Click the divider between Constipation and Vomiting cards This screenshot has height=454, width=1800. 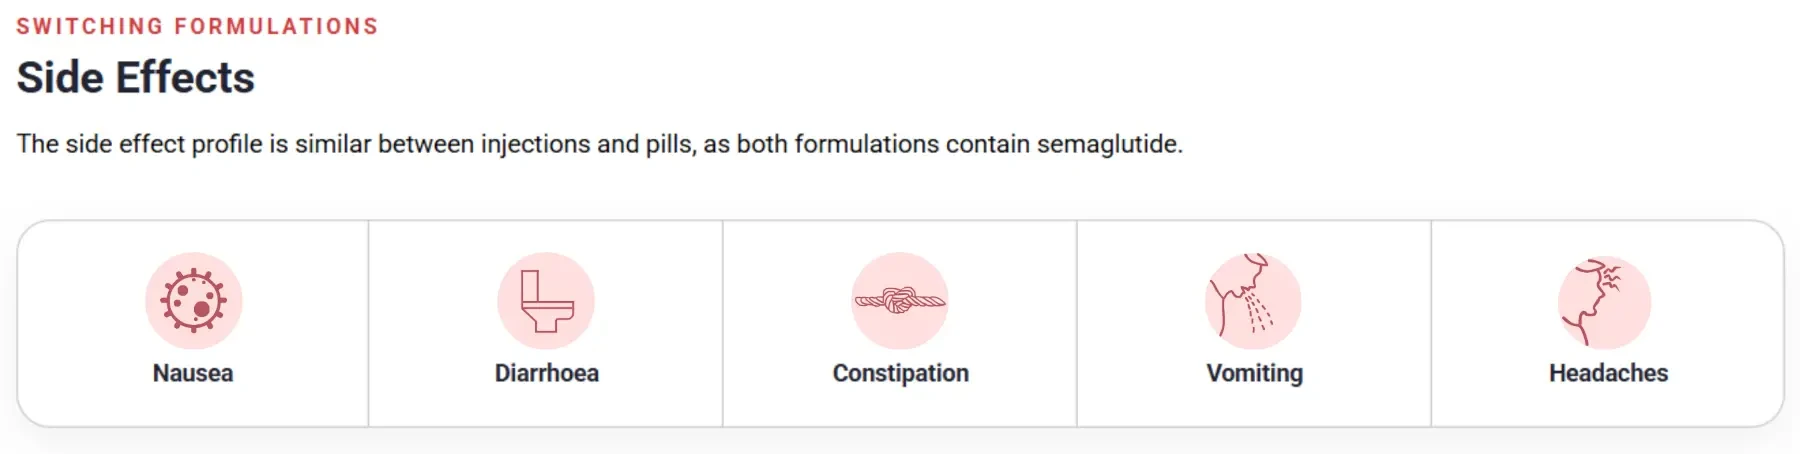point(1077,323)
